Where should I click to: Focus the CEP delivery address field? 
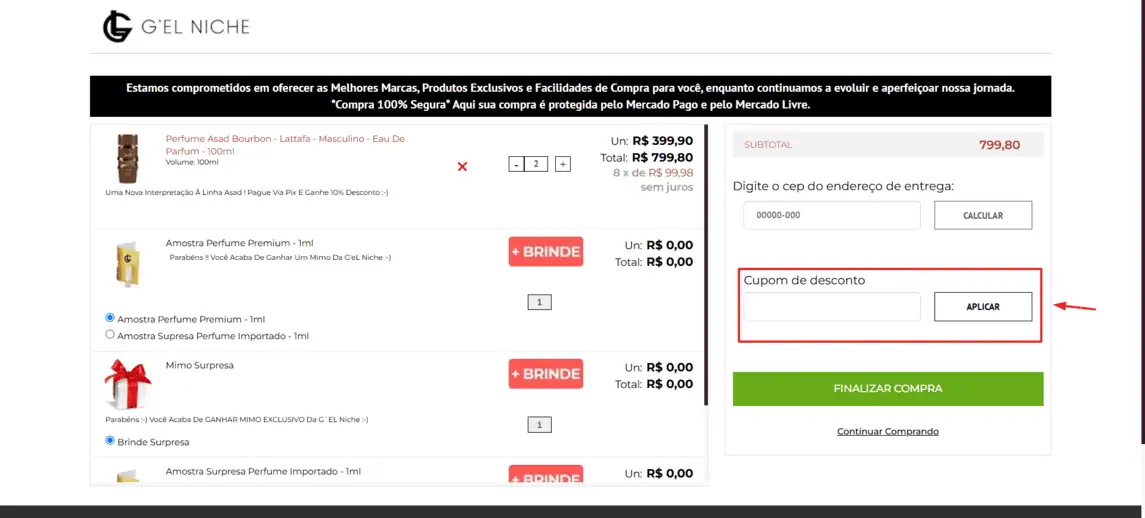(x=832, y=216)
